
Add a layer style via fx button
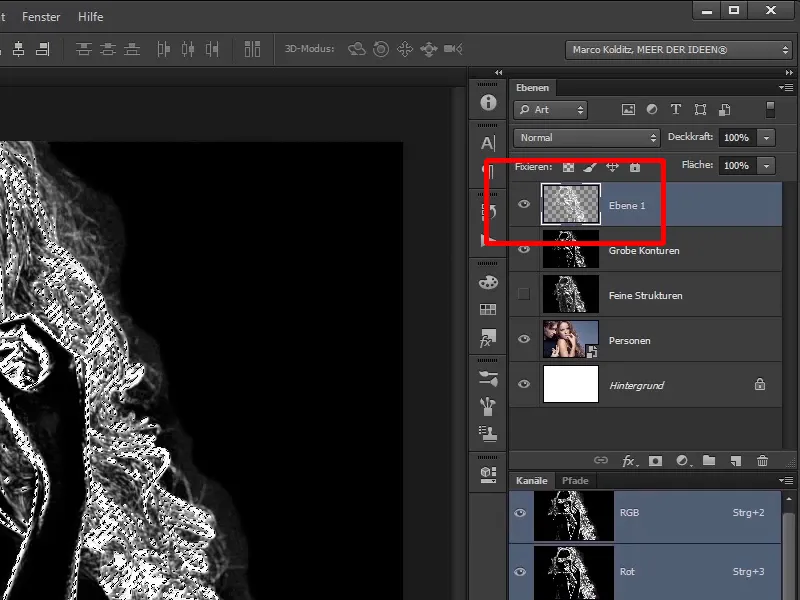pos(629,461)
